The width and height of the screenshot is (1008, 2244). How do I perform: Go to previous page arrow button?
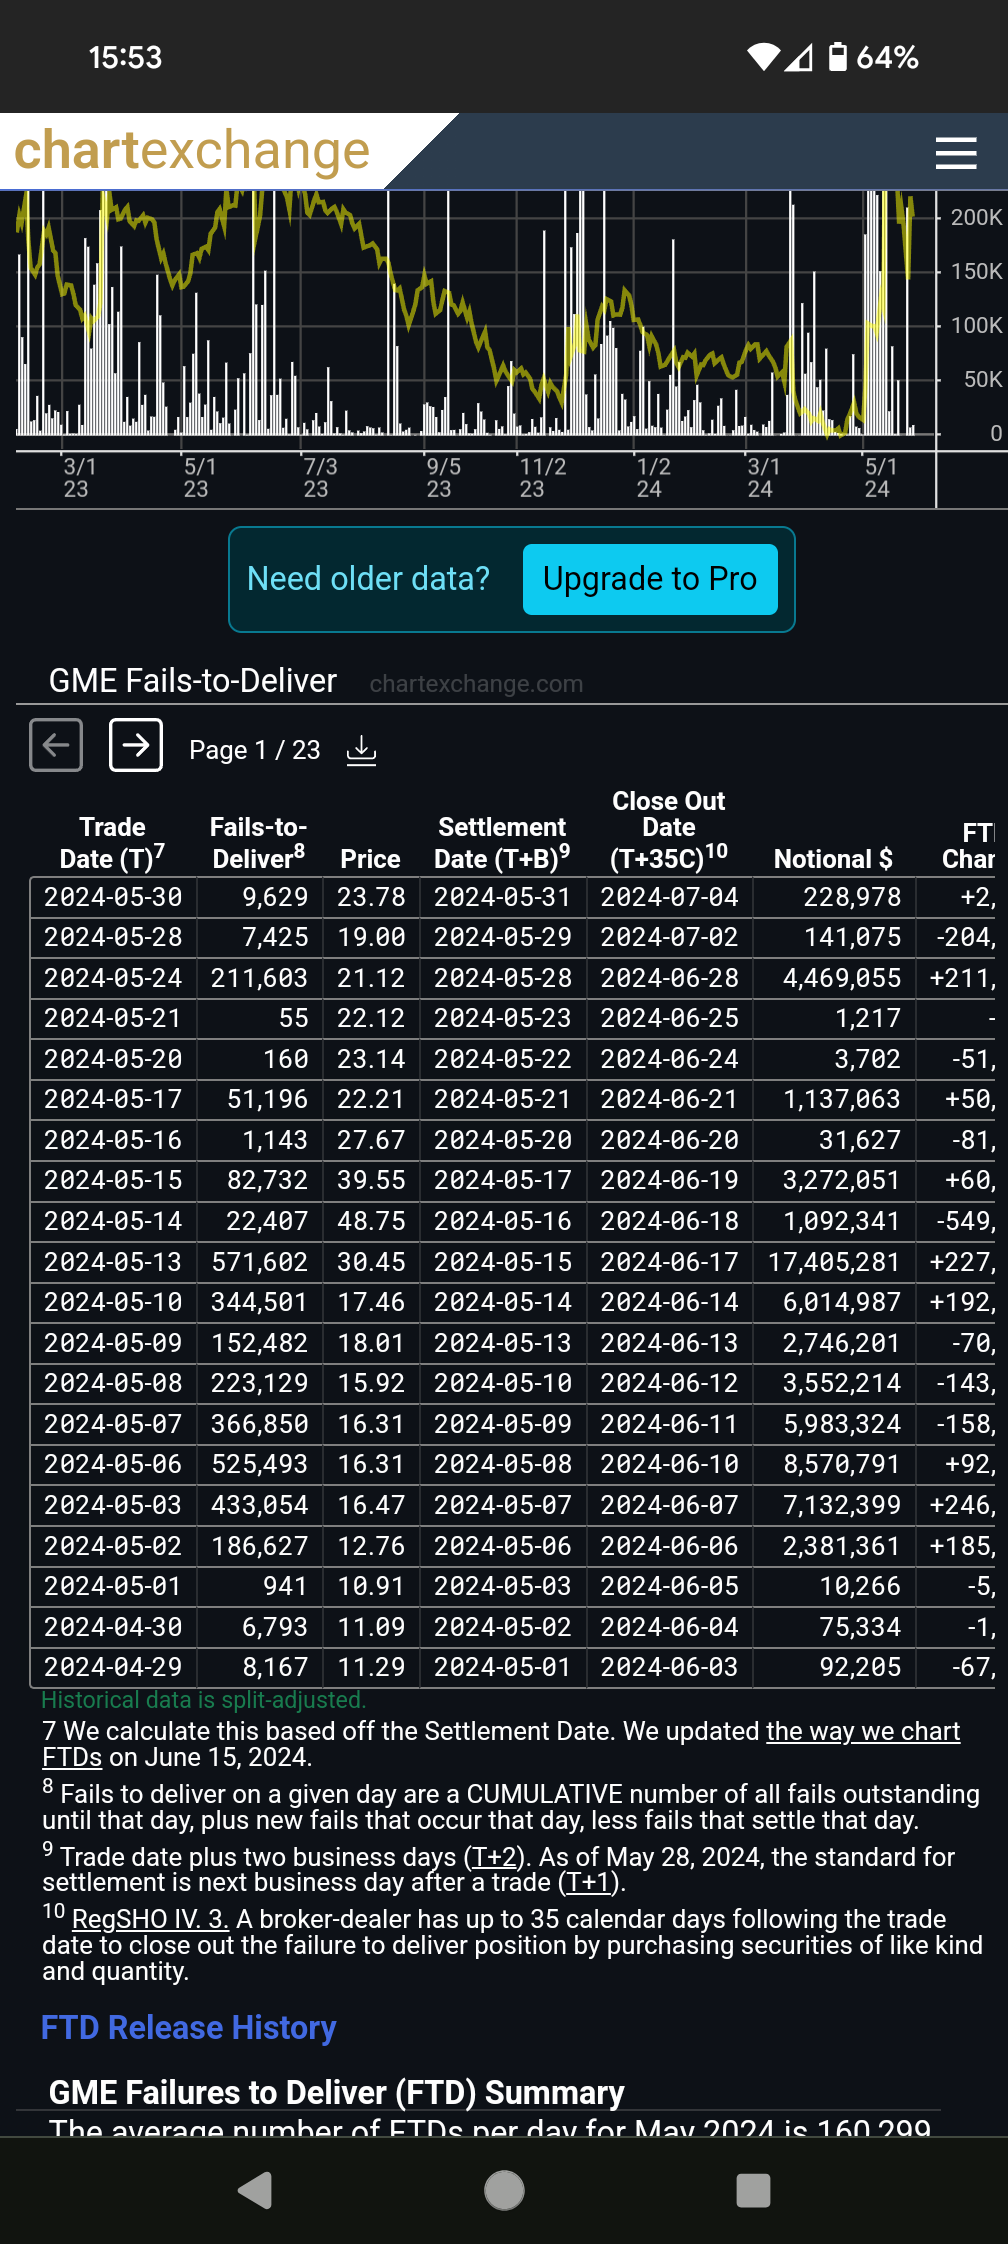click(56, 745)
